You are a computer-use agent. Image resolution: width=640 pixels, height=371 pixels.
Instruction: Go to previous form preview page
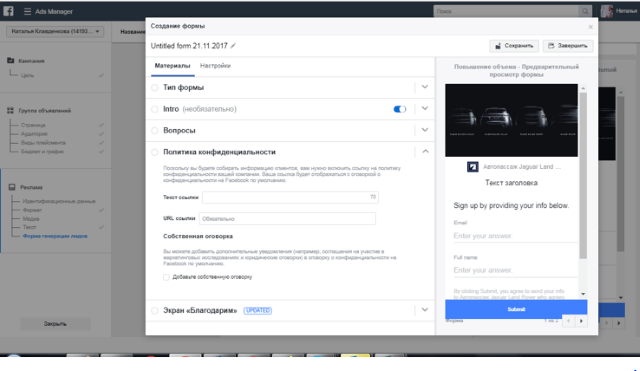click(x=568, y=321)
